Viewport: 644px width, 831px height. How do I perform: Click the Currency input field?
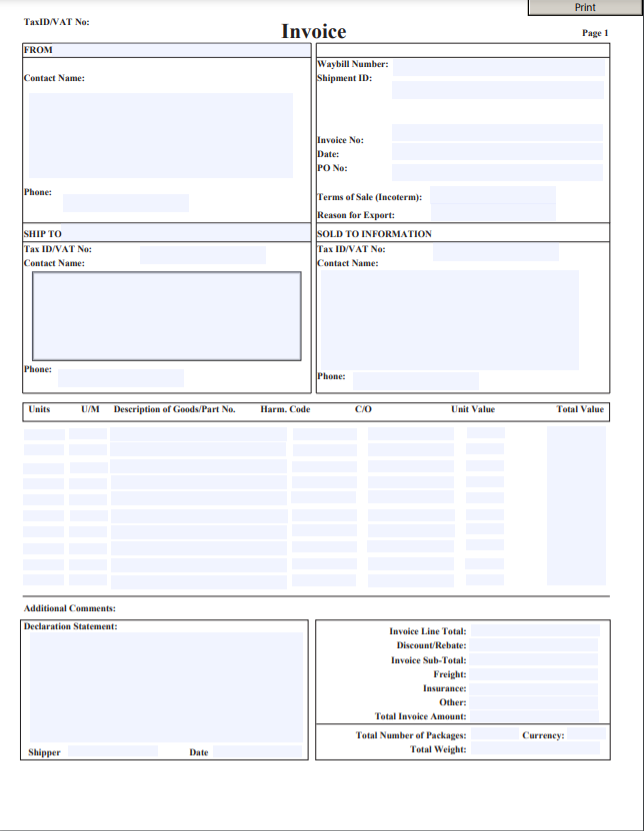[585, 735]
